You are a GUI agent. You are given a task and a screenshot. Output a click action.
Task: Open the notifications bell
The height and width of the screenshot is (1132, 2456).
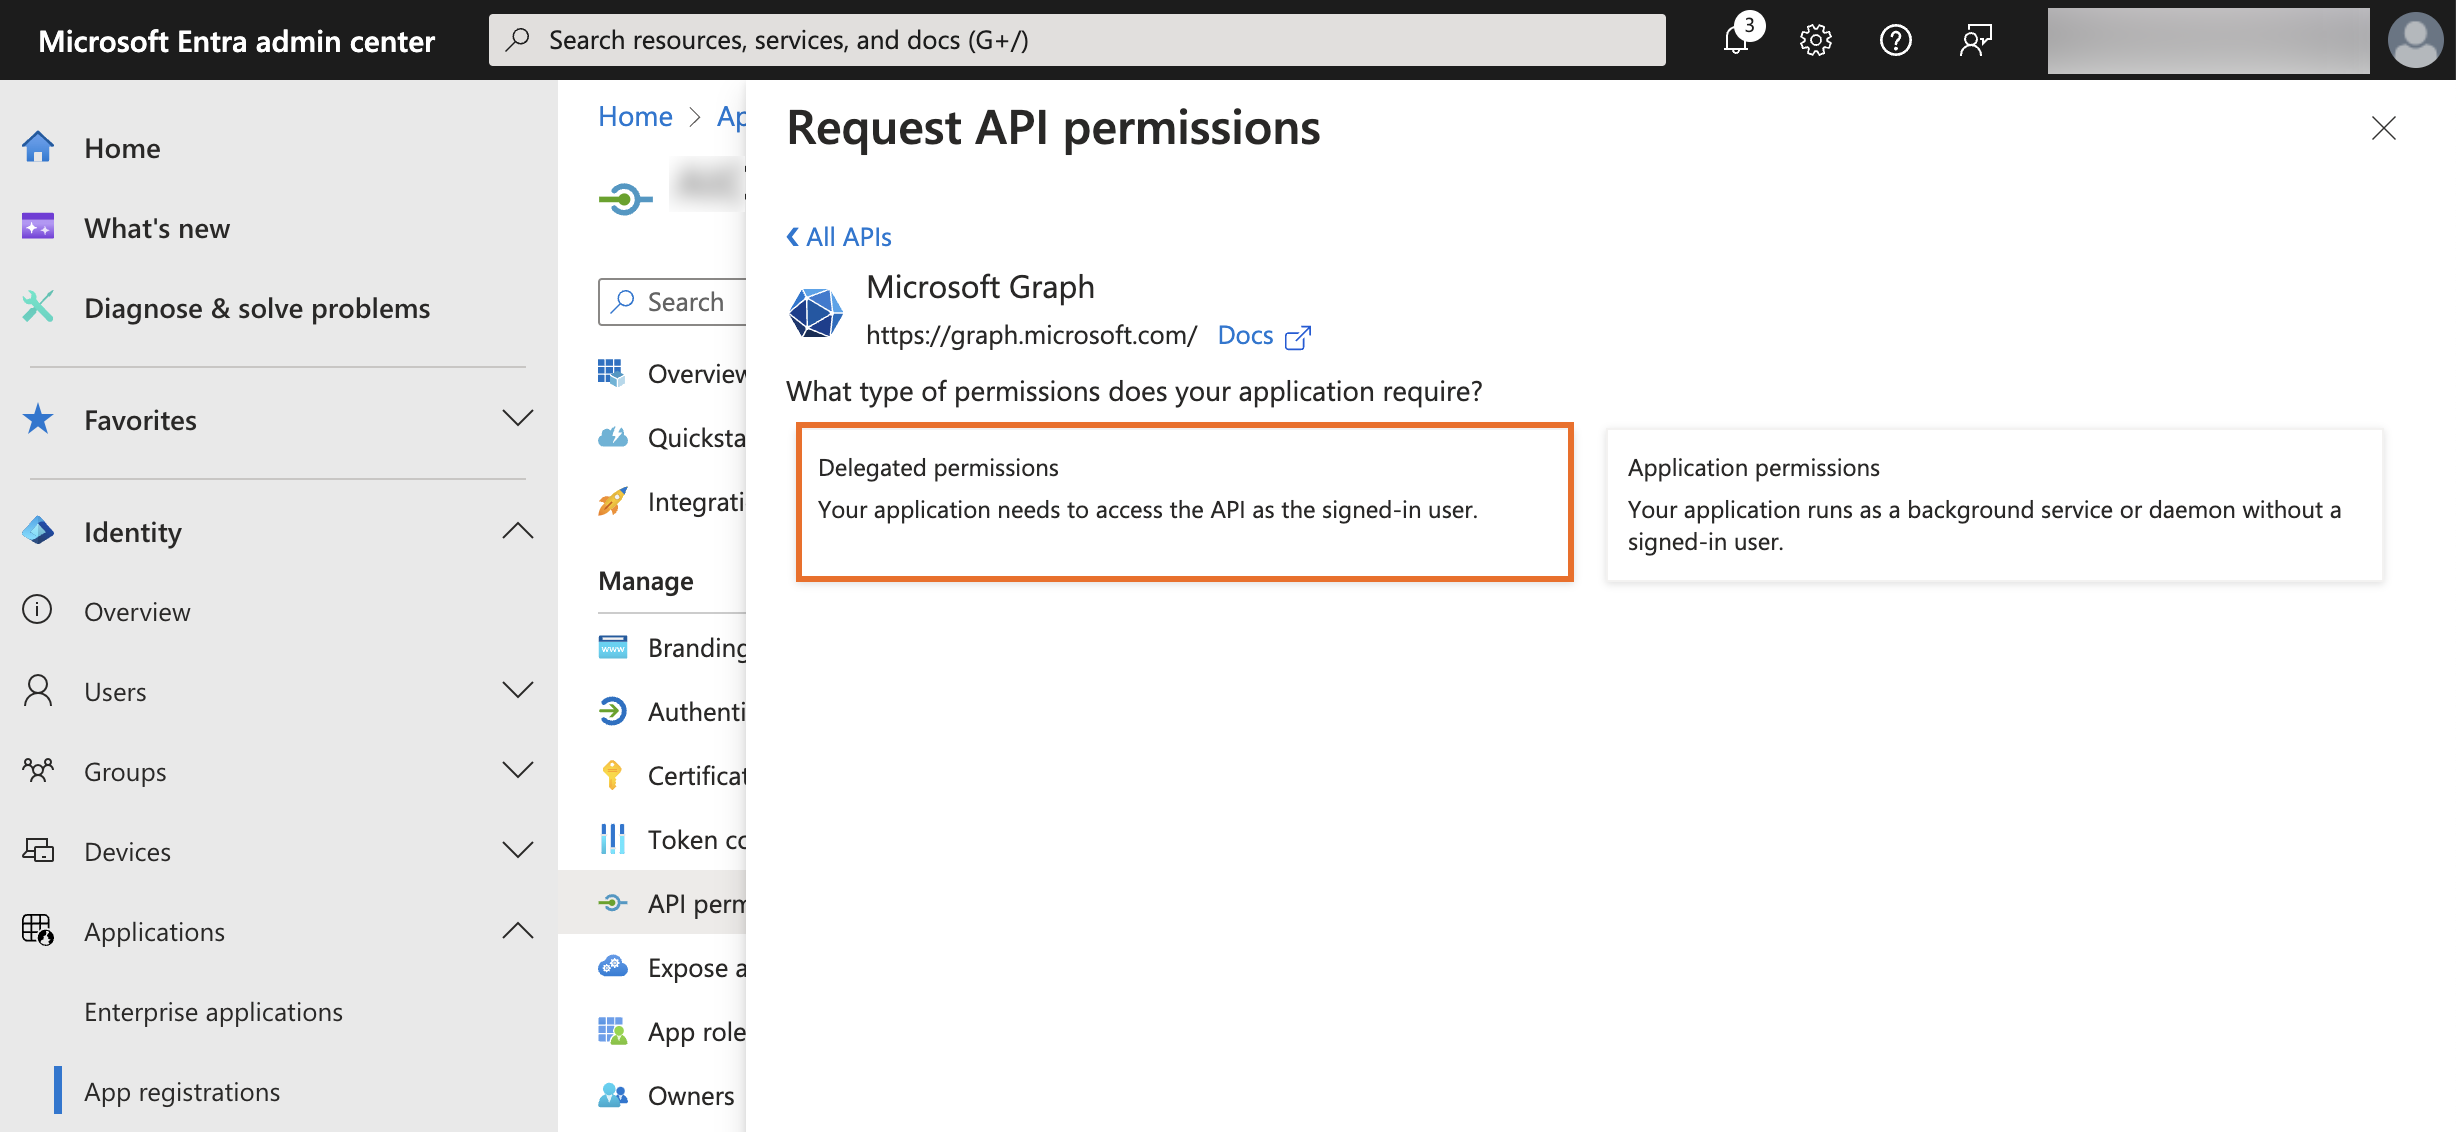pos(1735,40)
